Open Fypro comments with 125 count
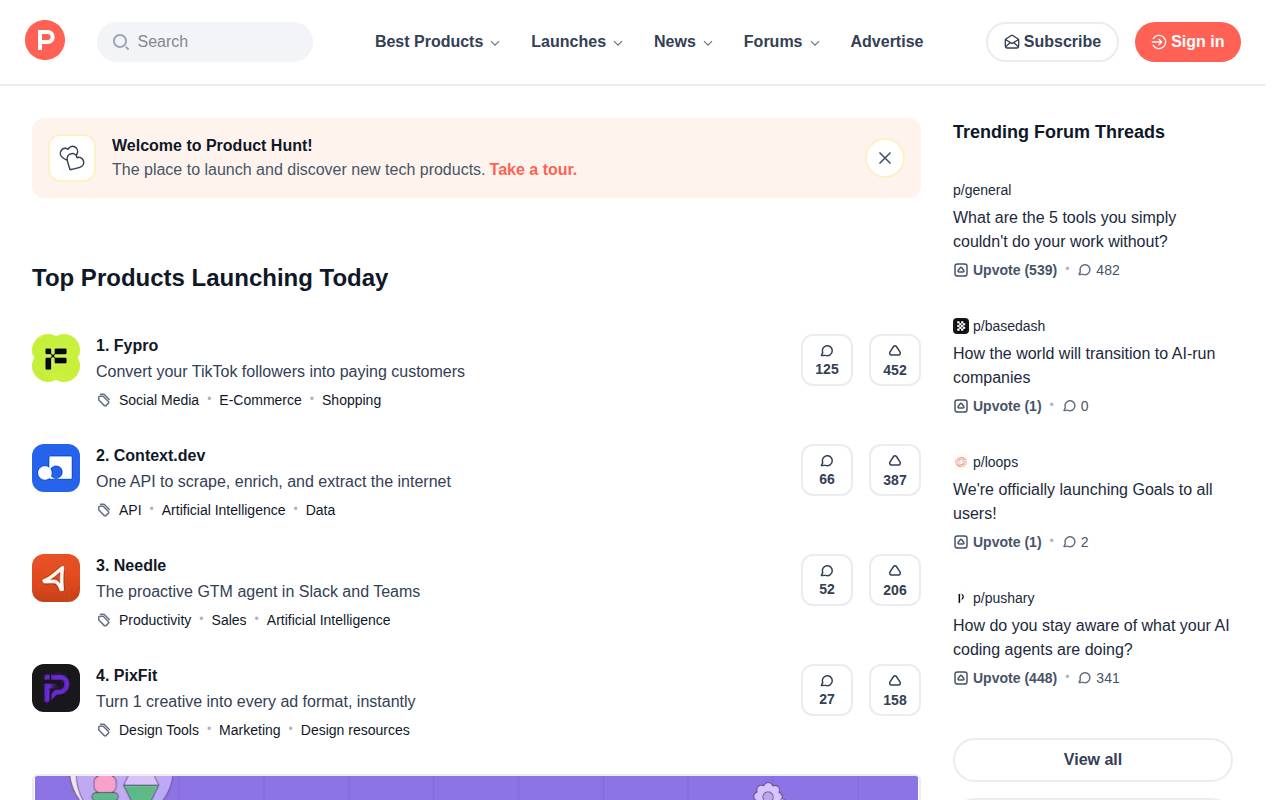Viewport: 1280px width, 800px height. click(827, 360)
